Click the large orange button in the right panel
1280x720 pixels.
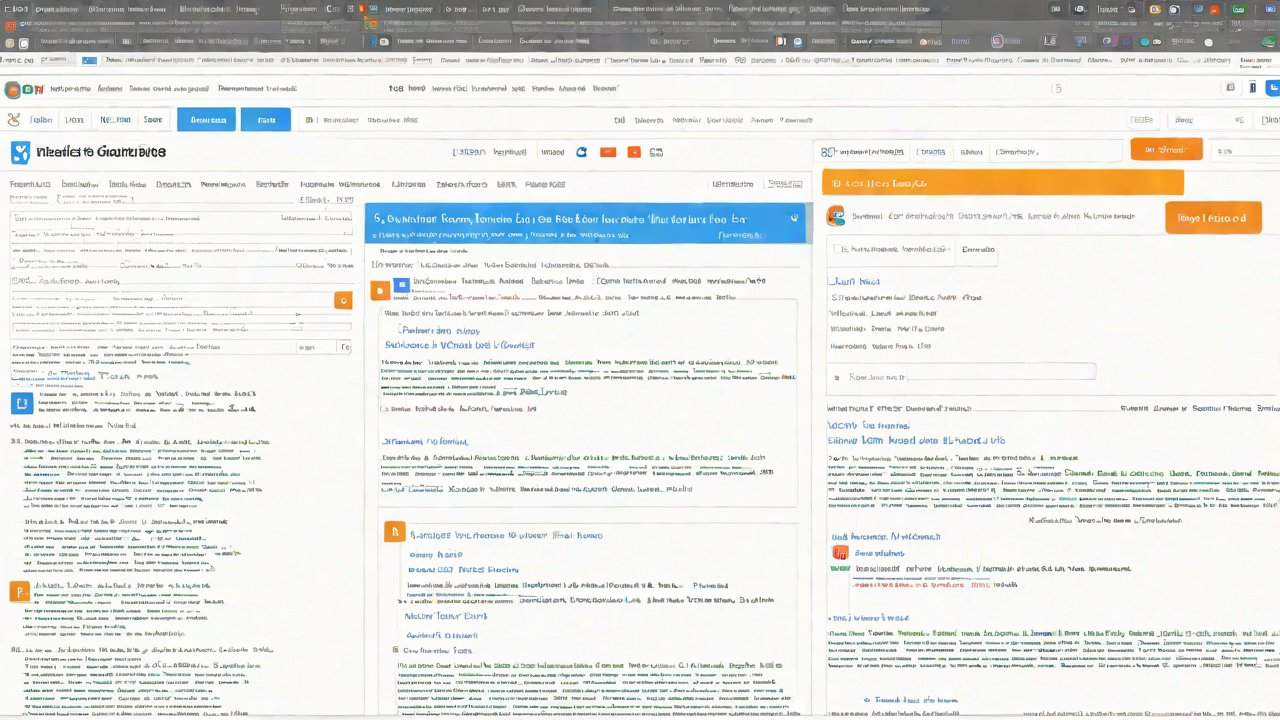pyautogui.click(x=1212, y=217)
